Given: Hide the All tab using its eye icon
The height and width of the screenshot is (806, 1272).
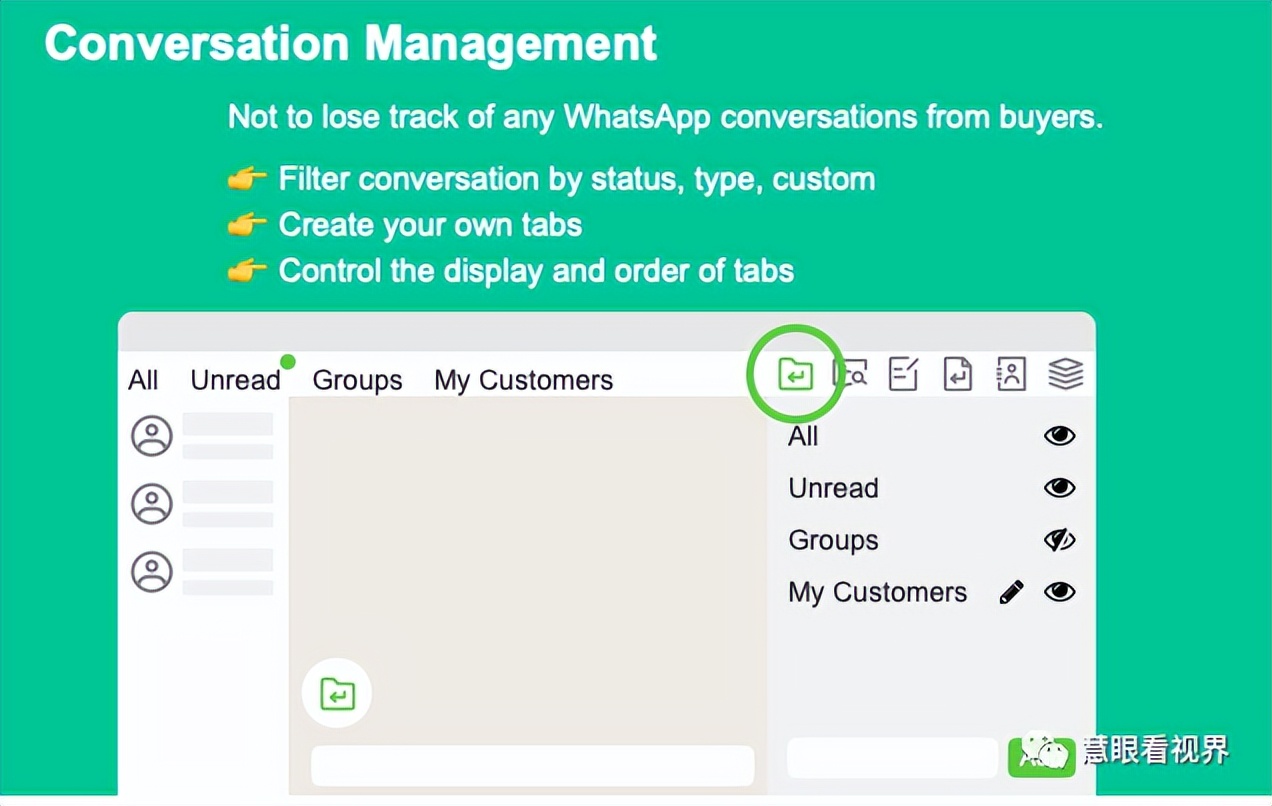Looking at the screenshot, I should click(1059, 436).
